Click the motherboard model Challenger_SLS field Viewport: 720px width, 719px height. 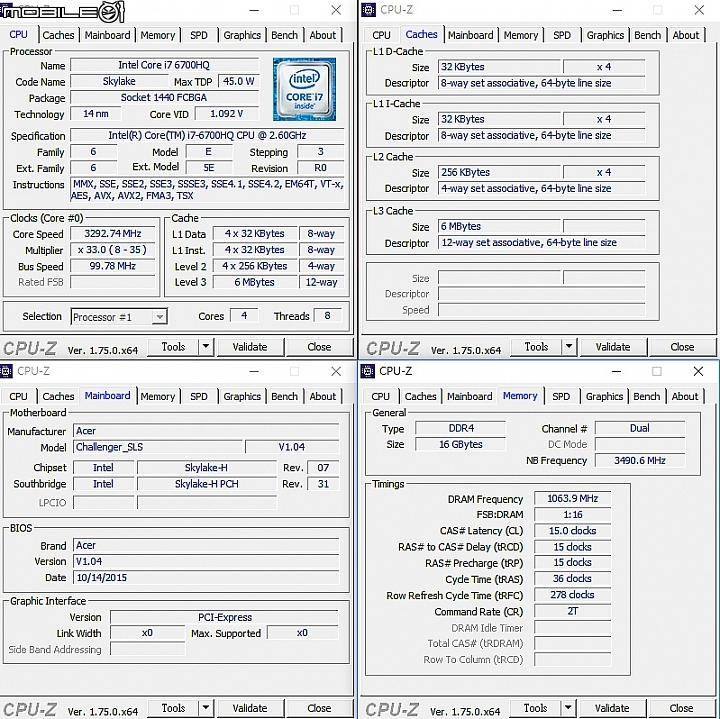tap(158, 447)
